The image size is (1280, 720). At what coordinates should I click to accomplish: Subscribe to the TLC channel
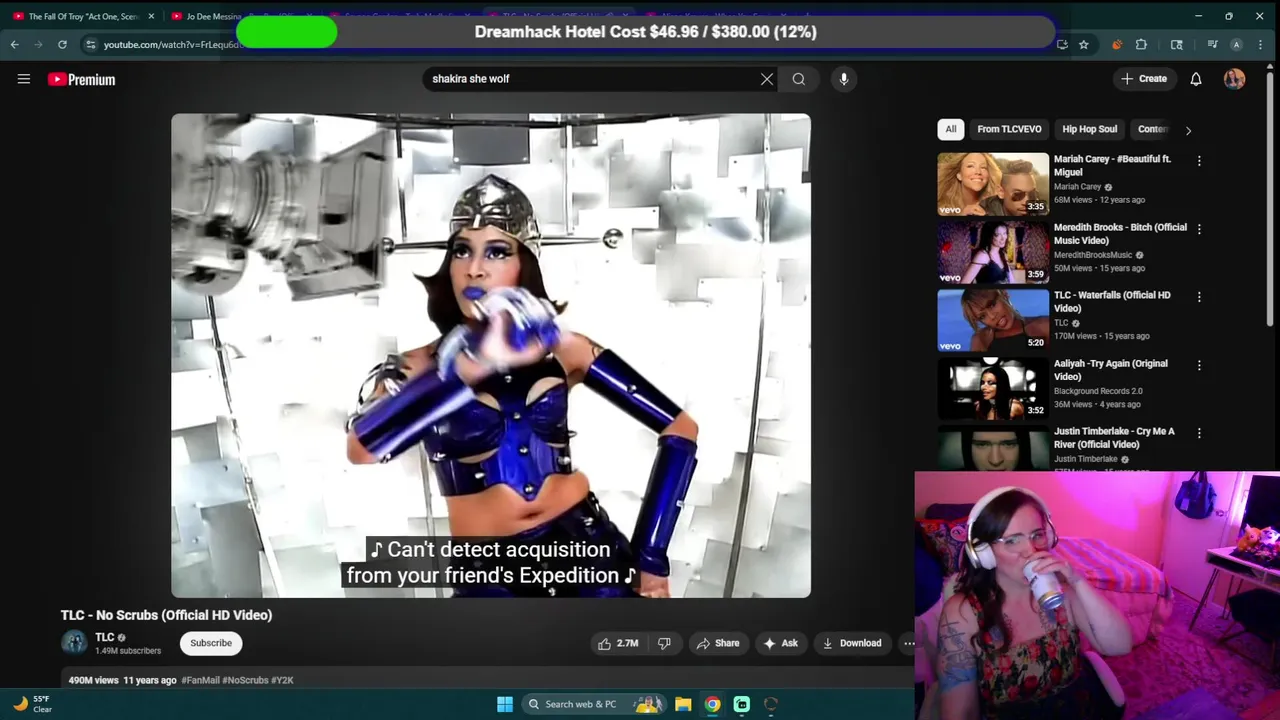click(211, 643)
